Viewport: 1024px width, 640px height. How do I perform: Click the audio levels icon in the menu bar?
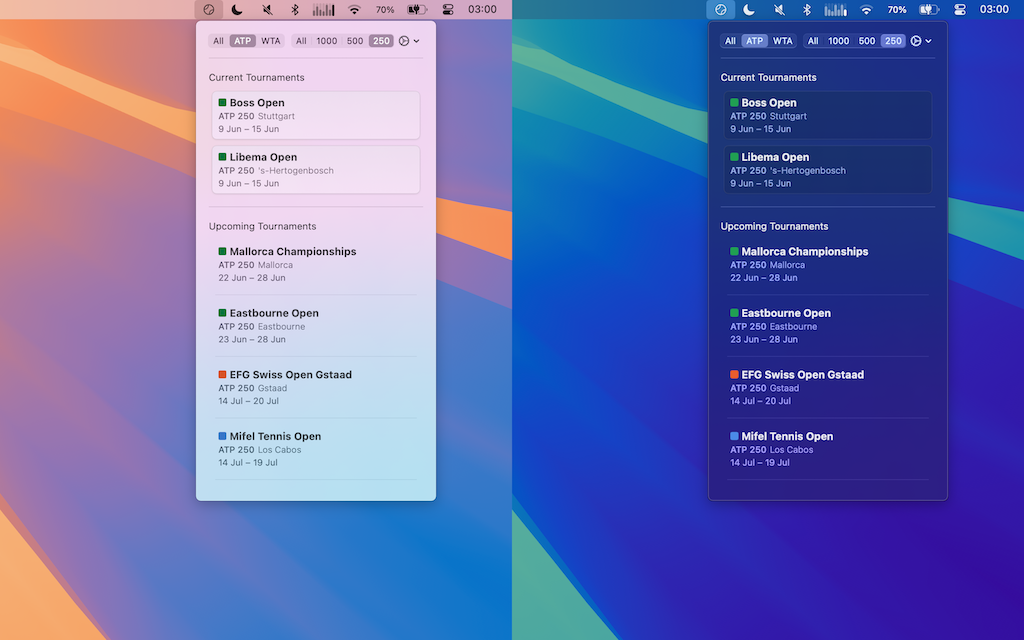pos(325,9)
